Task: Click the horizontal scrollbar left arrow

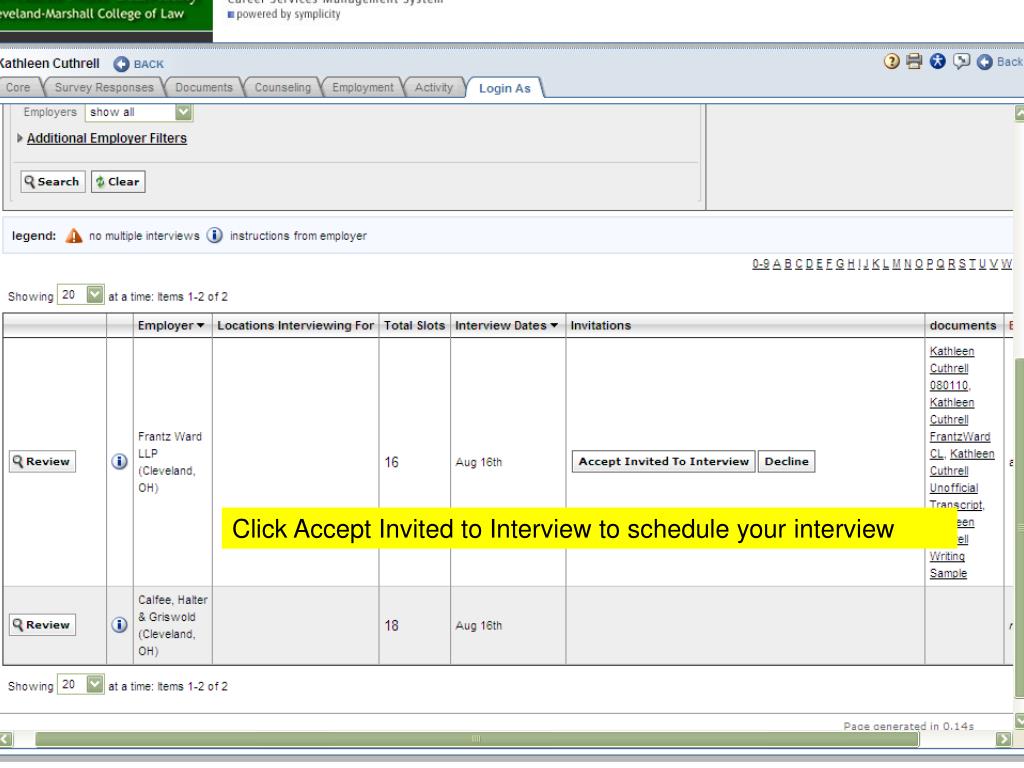Action: coord(6,739)
